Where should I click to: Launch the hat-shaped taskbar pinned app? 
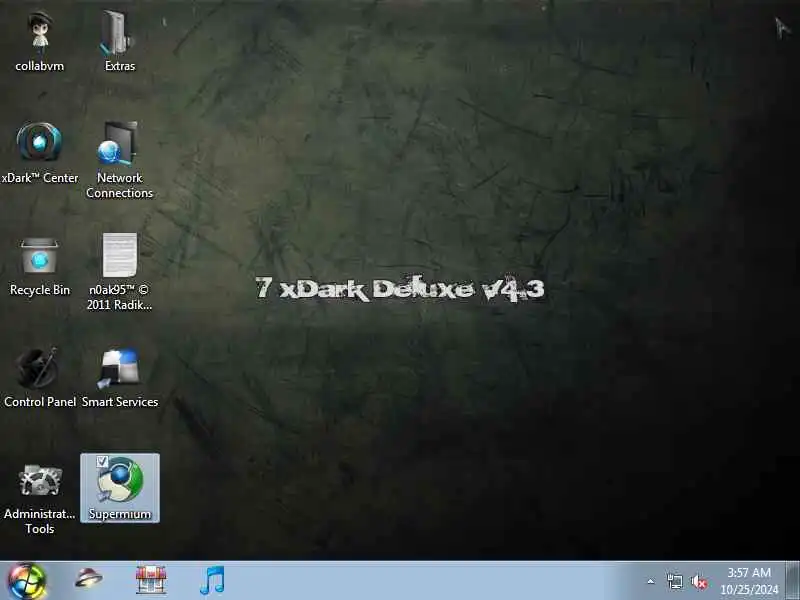(89, 579)
